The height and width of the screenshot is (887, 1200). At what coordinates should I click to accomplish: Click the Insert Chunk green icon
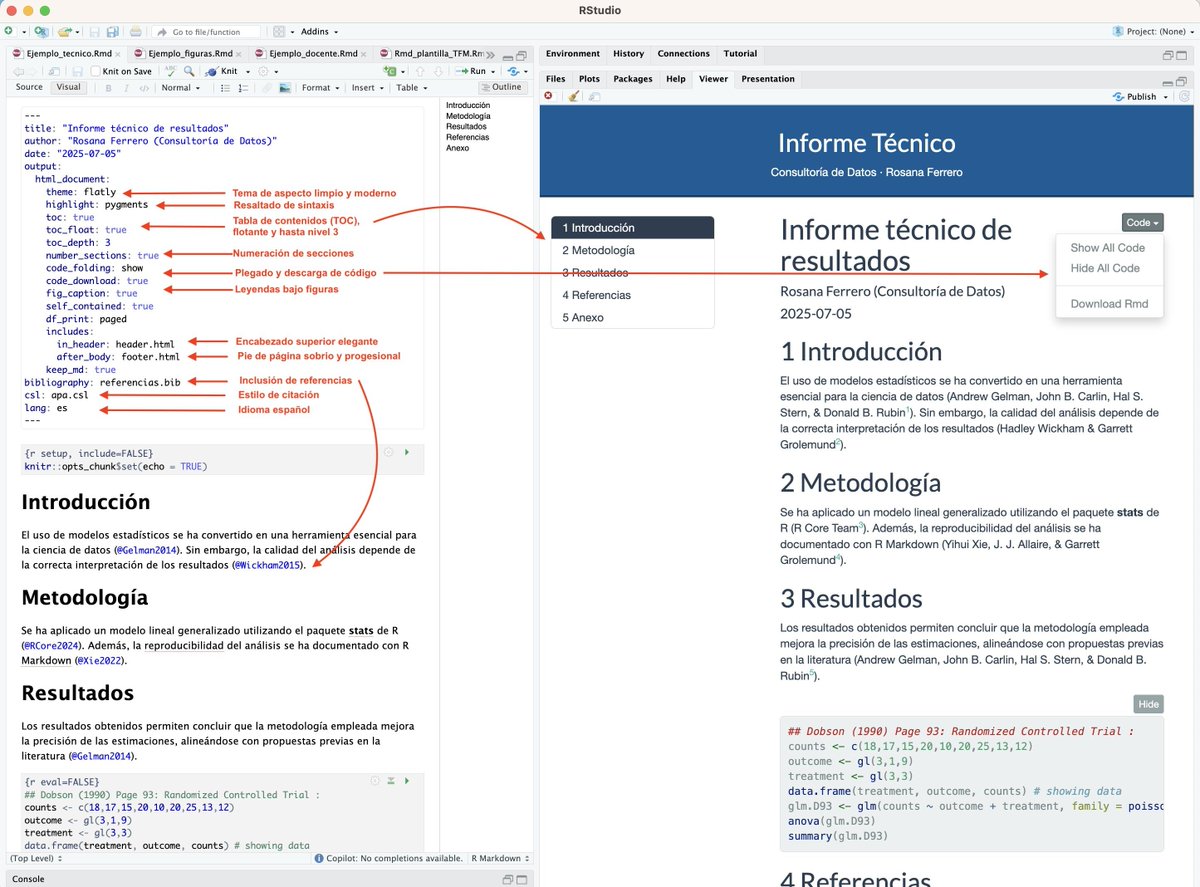[x=390, y=71]
